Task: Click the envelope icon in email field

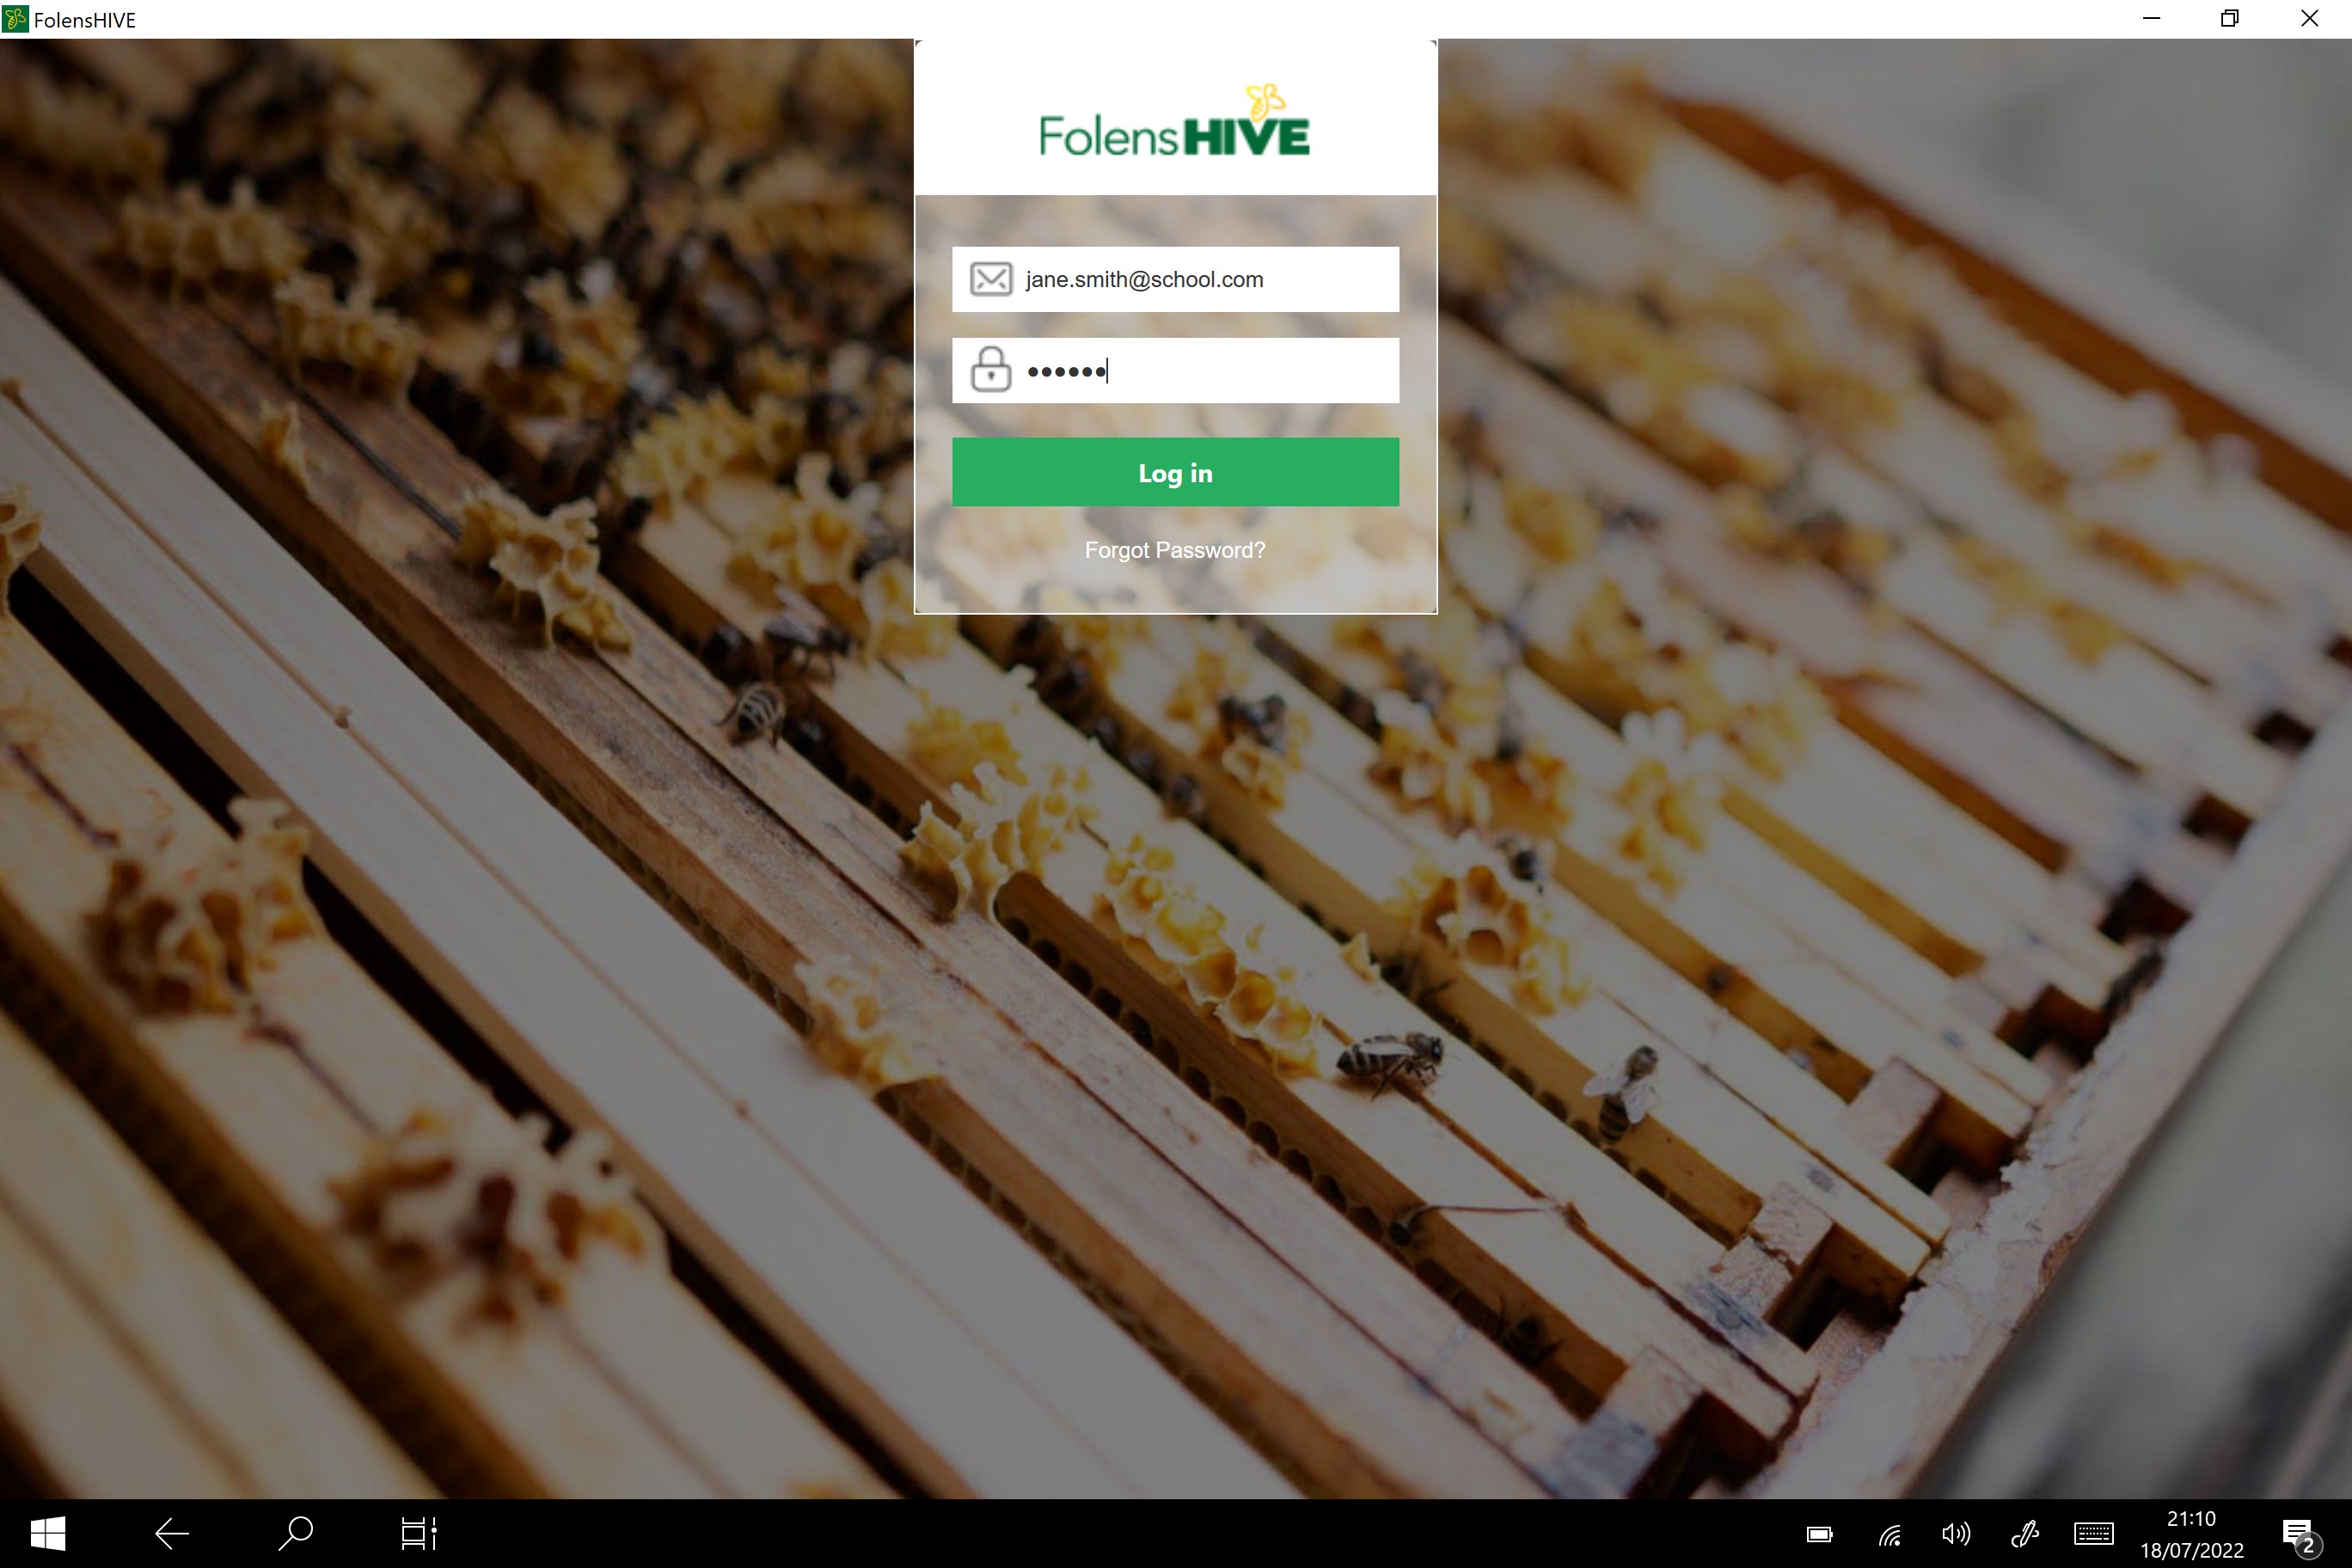Action: [991, 279]
